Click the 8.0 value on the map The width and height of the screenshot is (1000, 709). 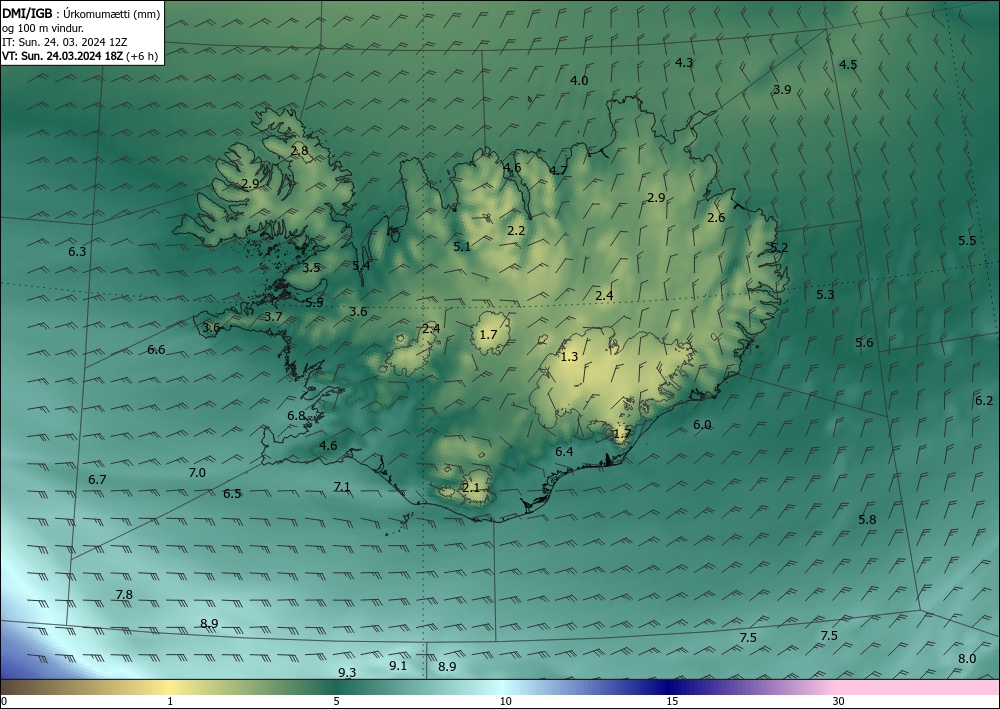point(967,659)
